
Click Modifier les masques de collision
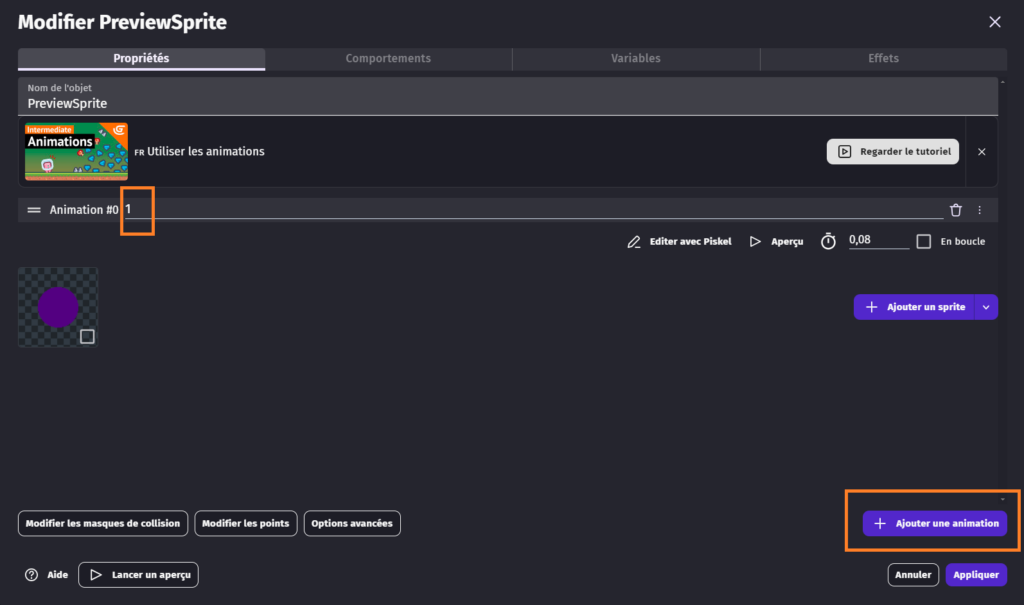[x=103, y=523]
